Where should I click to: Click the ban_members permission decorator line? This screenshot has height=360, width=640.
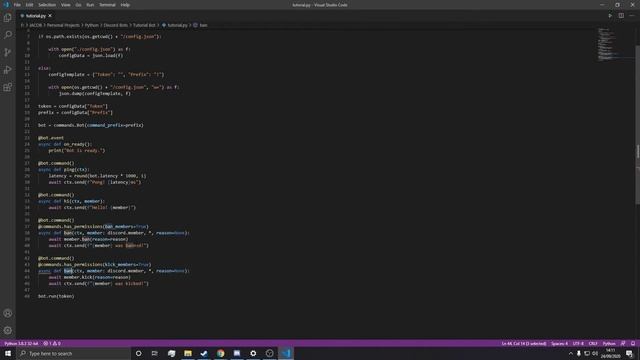coord(93,227)
